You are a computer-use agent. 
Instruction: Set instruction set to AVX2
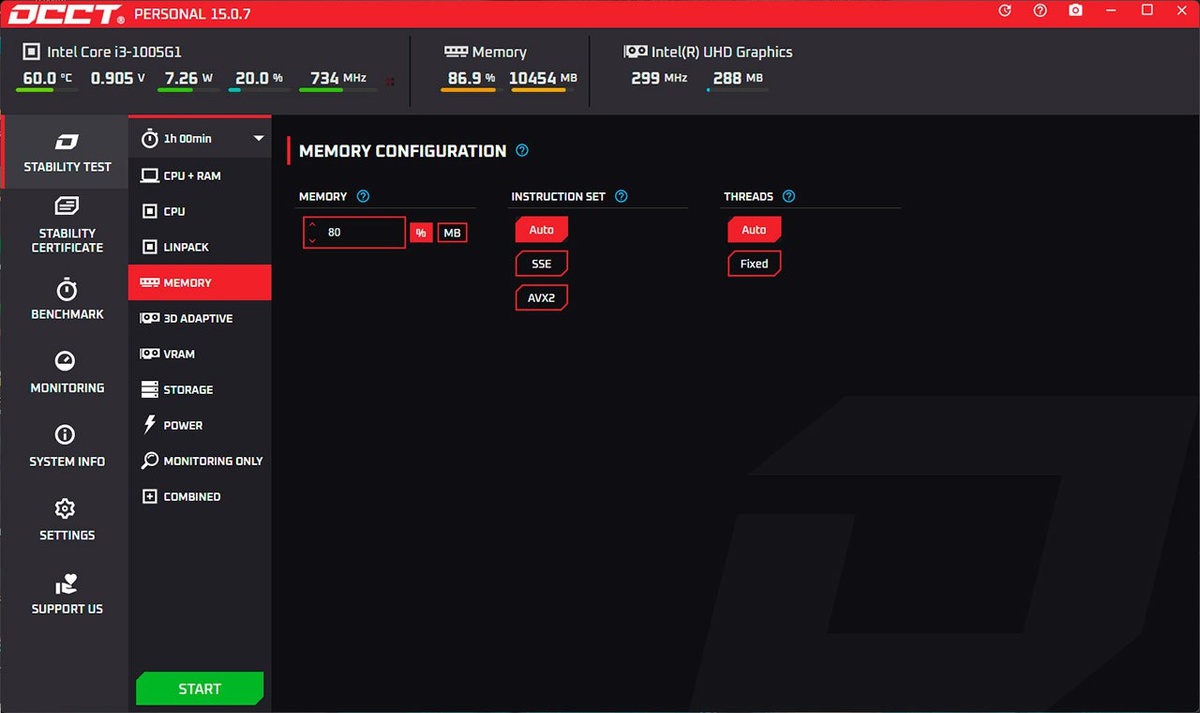541,298
